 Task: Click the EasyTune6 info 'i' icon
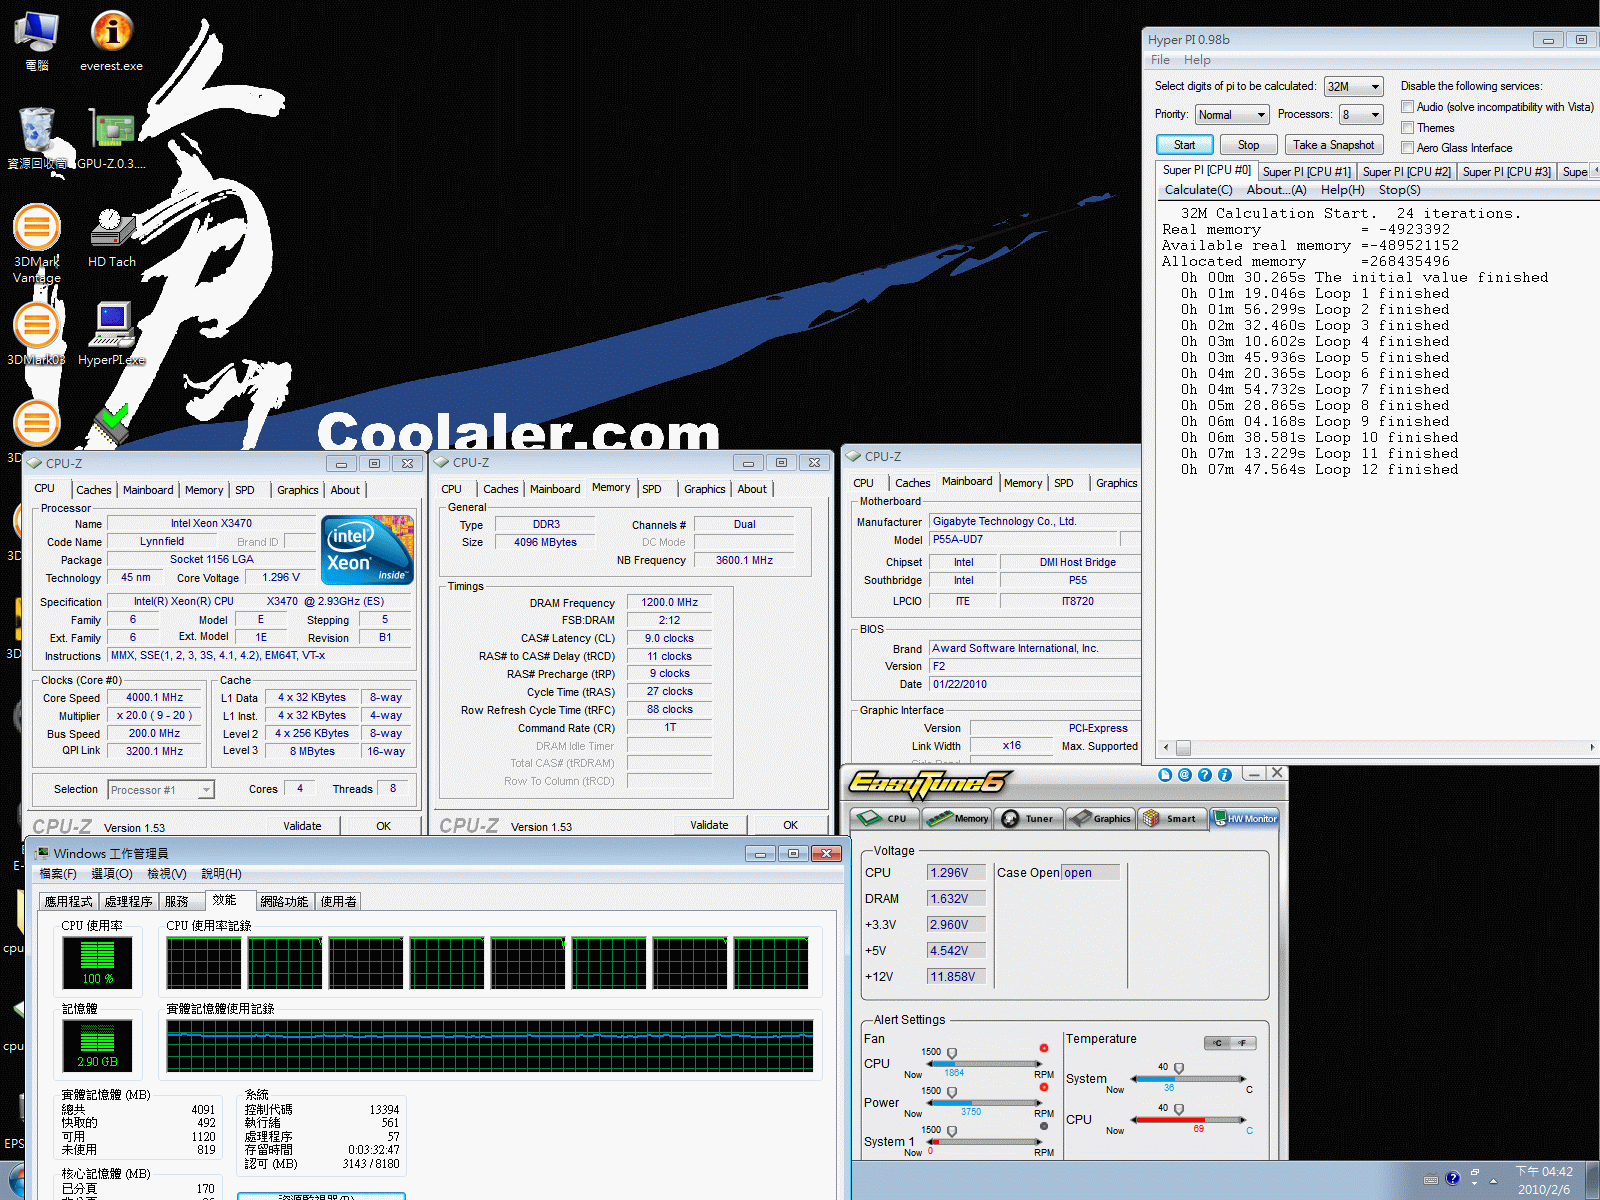click(1225, 775)
